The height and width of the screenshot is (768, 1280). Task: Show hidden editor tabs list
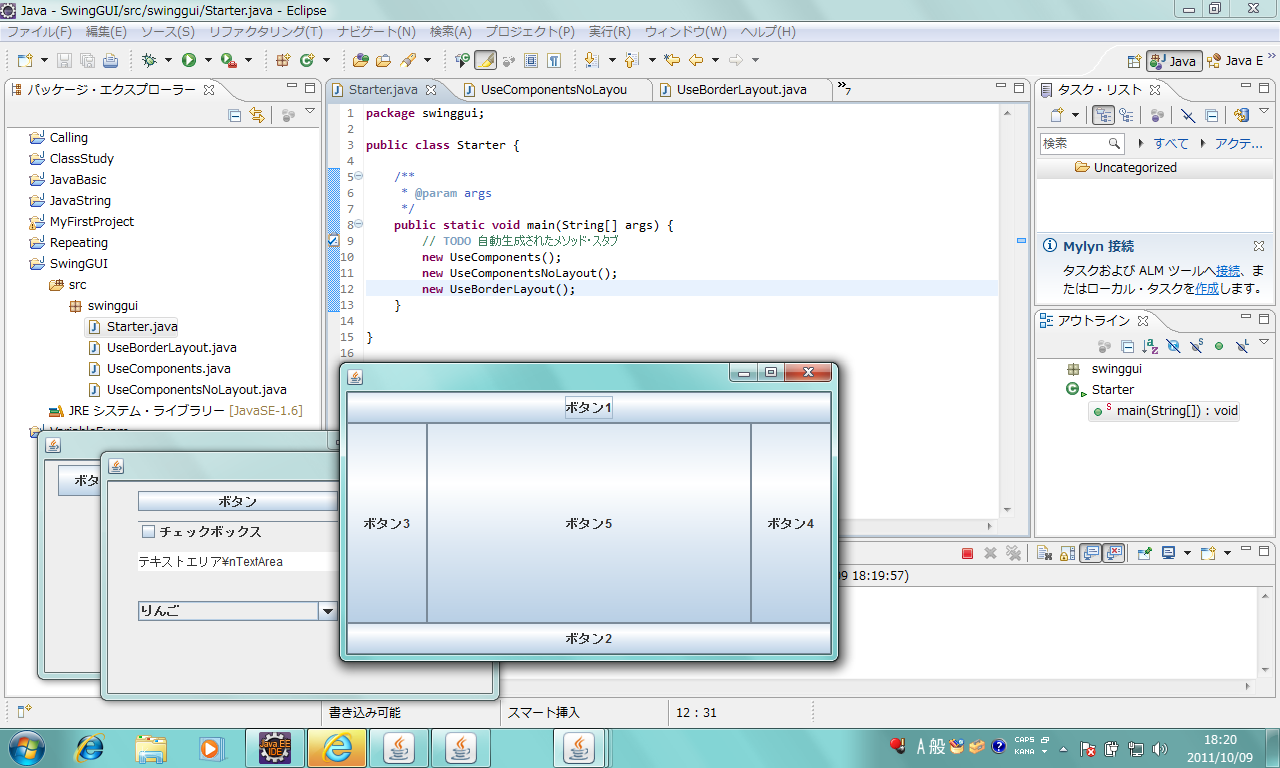[x=844, y=89]
